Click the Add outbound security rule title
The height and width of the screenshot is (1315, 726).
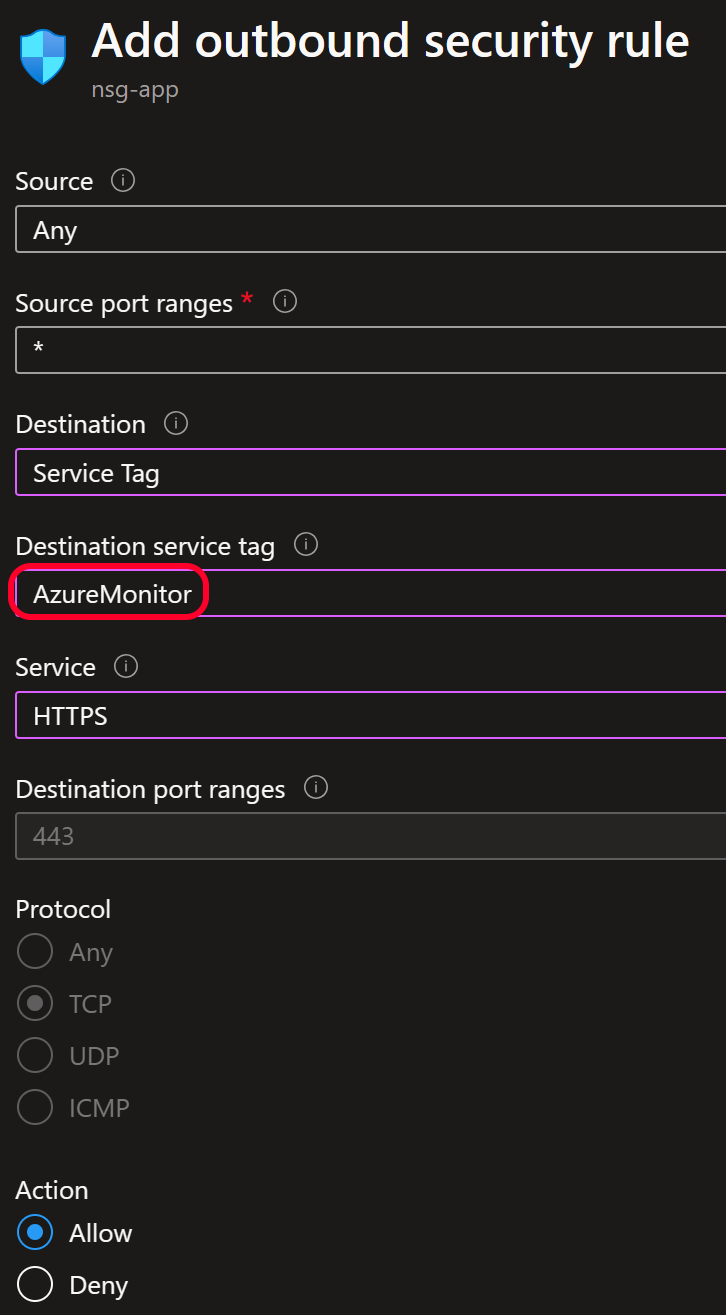[390, 41]
